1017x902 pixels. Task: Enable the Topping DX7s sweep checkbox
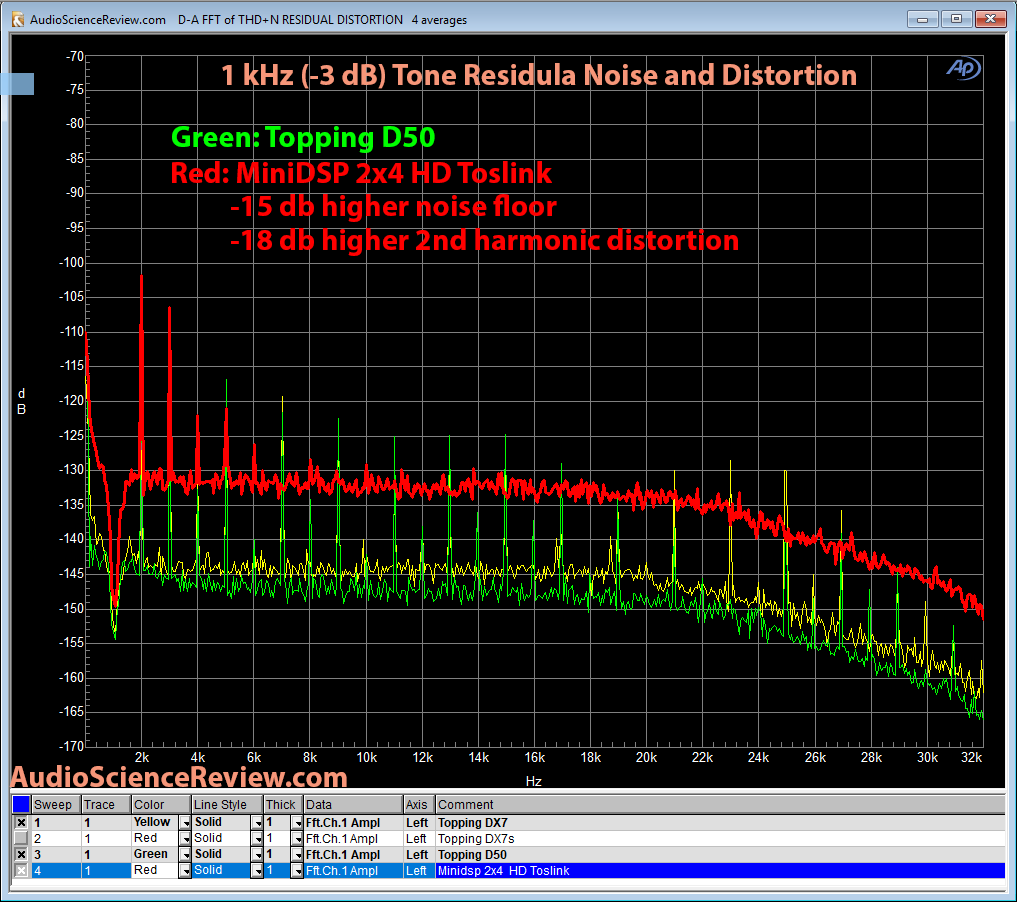pyautogui.click(x=21, y=838)
